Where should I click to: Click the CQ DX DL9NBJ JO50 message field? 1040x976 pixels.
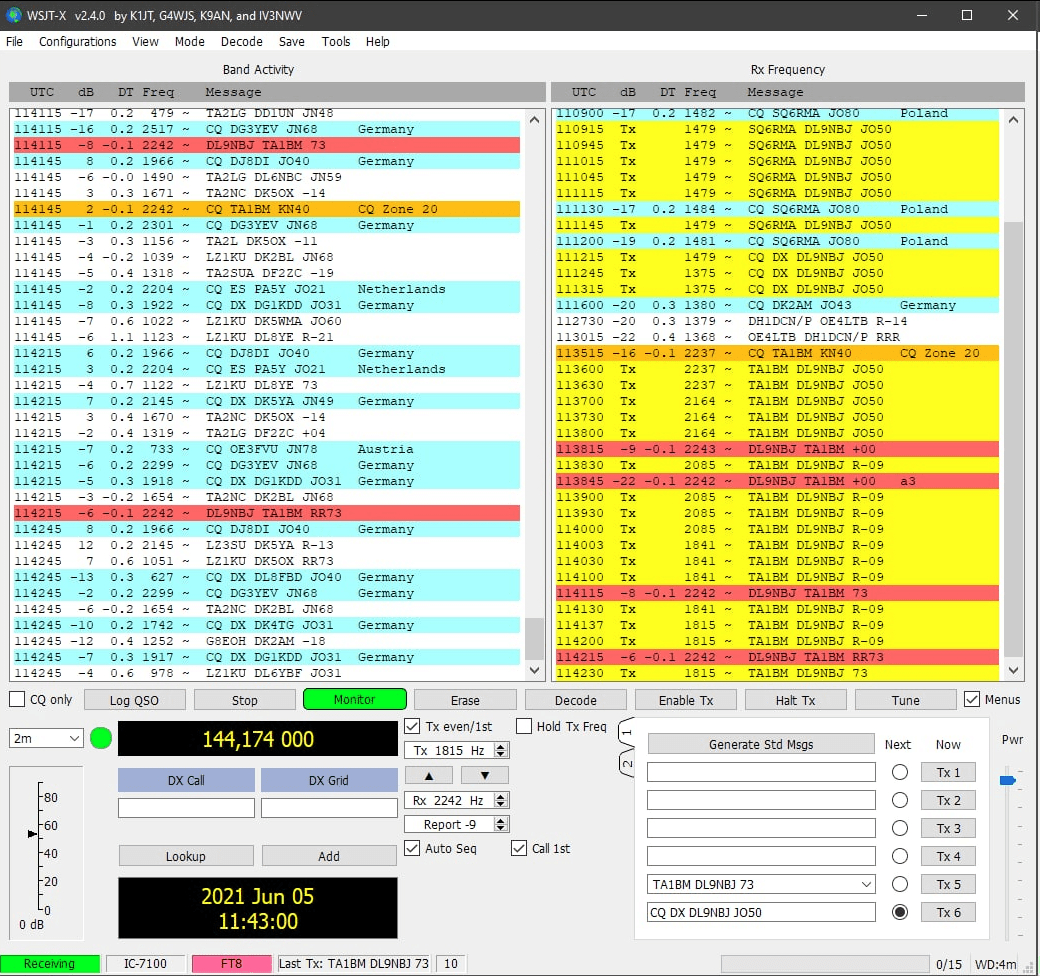(761, 912)
